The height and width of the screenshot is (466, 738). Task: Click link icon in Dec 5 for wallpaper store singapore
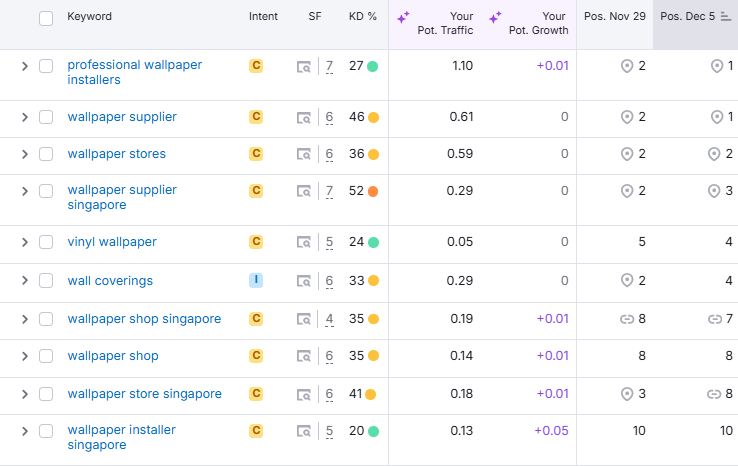click(x=714, y=394)
